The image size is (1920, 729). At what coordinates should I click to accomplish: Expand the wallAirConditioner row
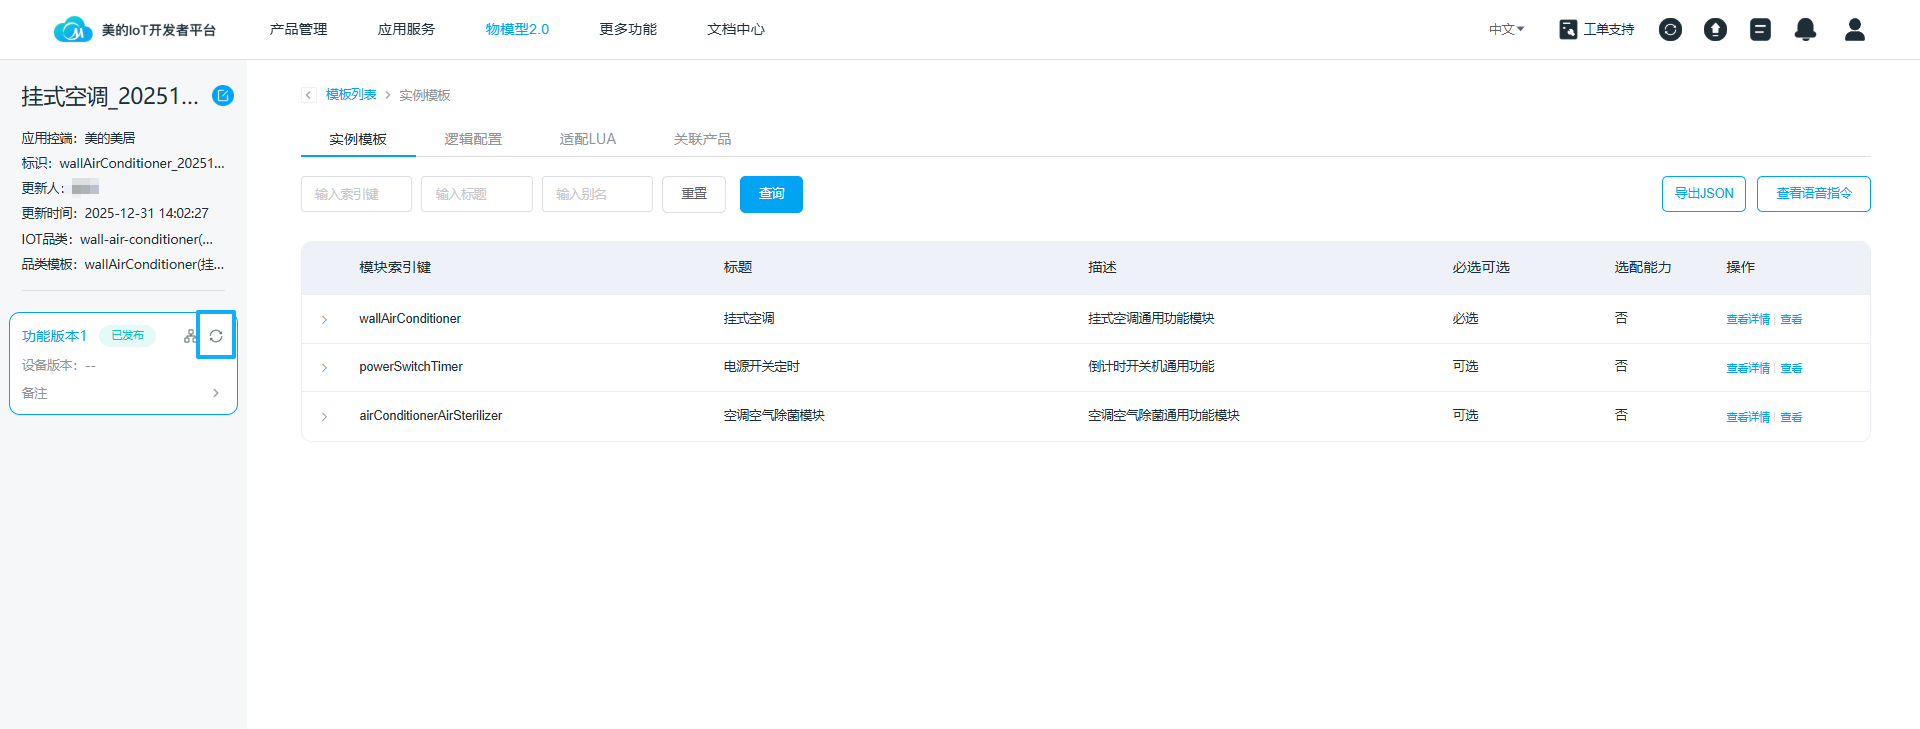pos(324,320)
